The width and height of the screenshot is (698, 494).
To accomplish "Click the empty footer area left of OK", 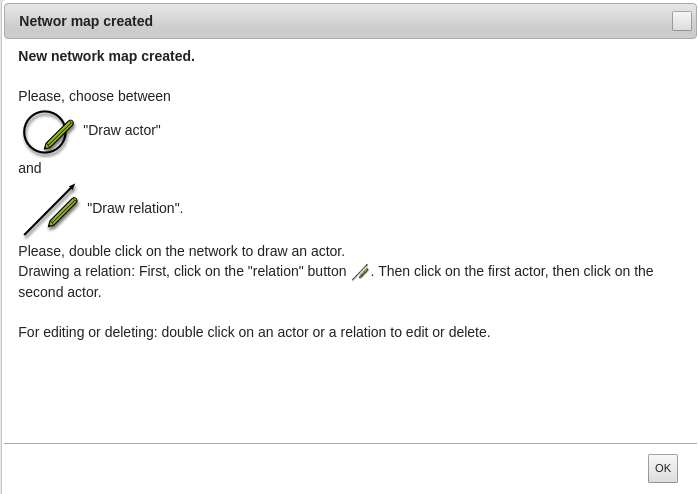I will pos(325,468).
